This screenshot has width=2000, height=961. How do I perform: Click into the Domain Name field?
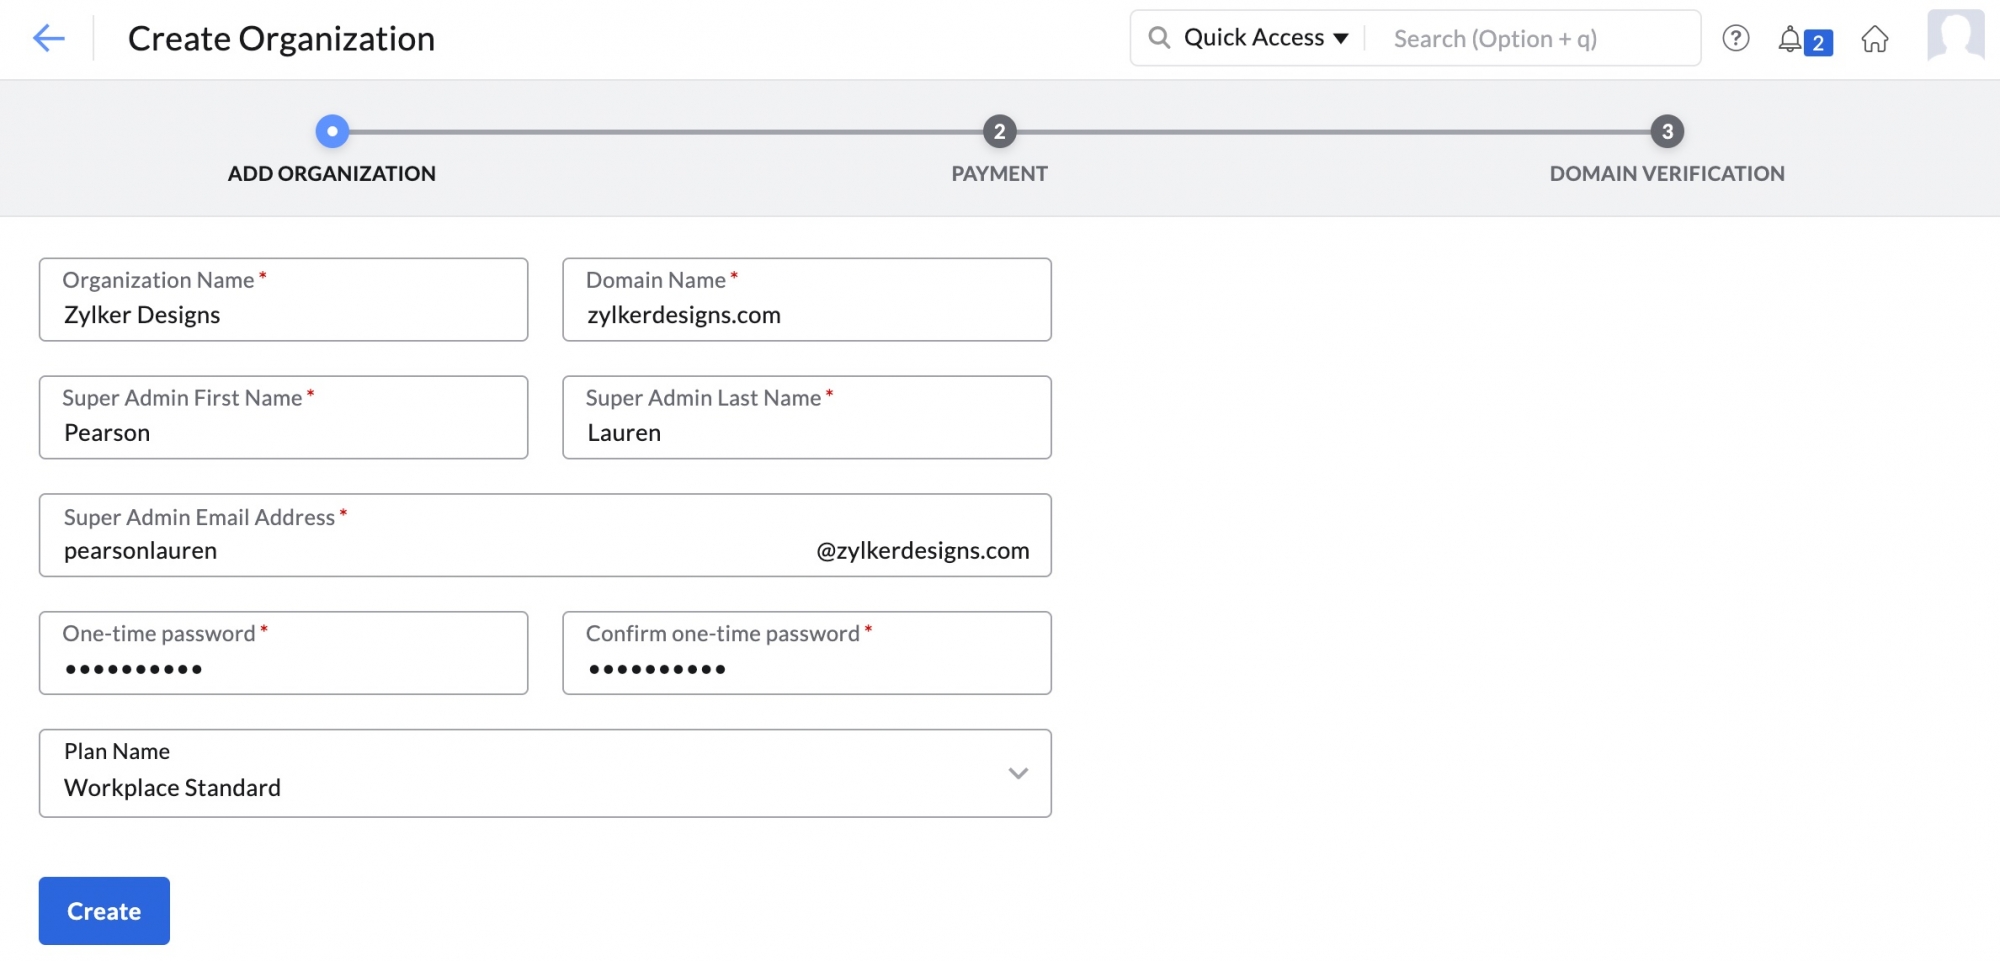[806, 315]
